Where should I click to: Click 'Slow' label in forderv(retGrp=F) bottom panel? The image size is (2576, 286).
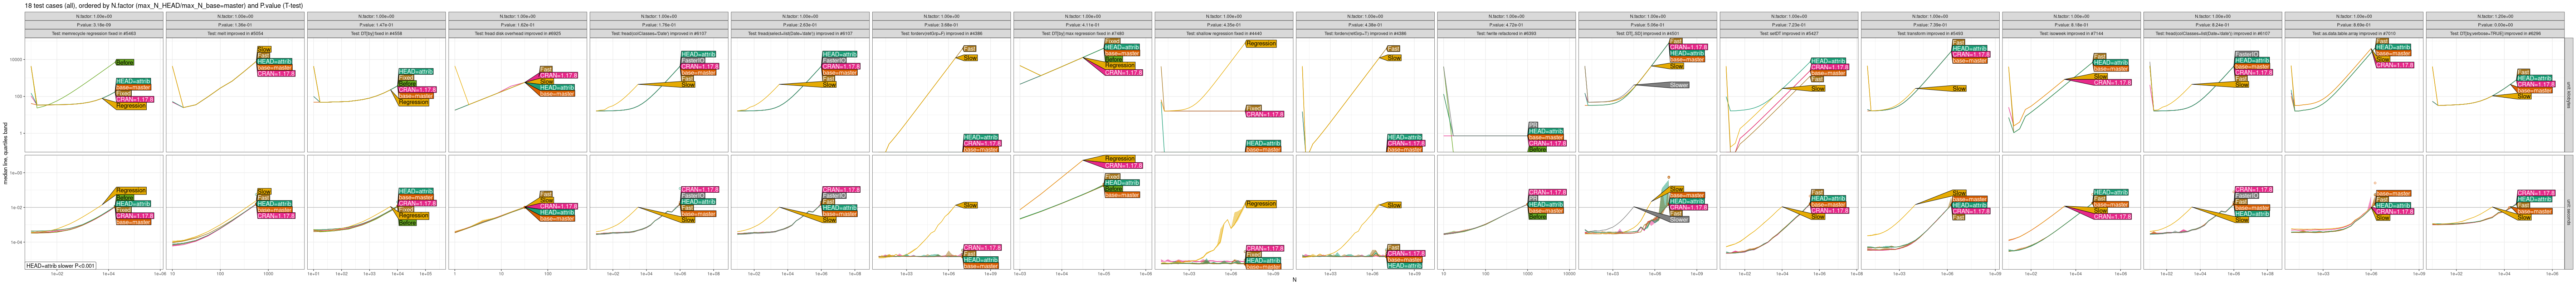point(970,205)
